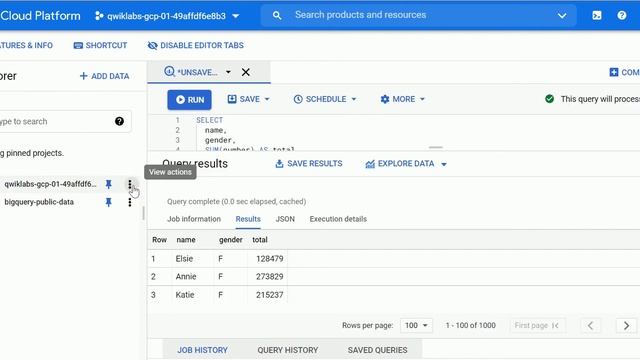Click Compose new query button
640x360 pixels.
(624, 72)
